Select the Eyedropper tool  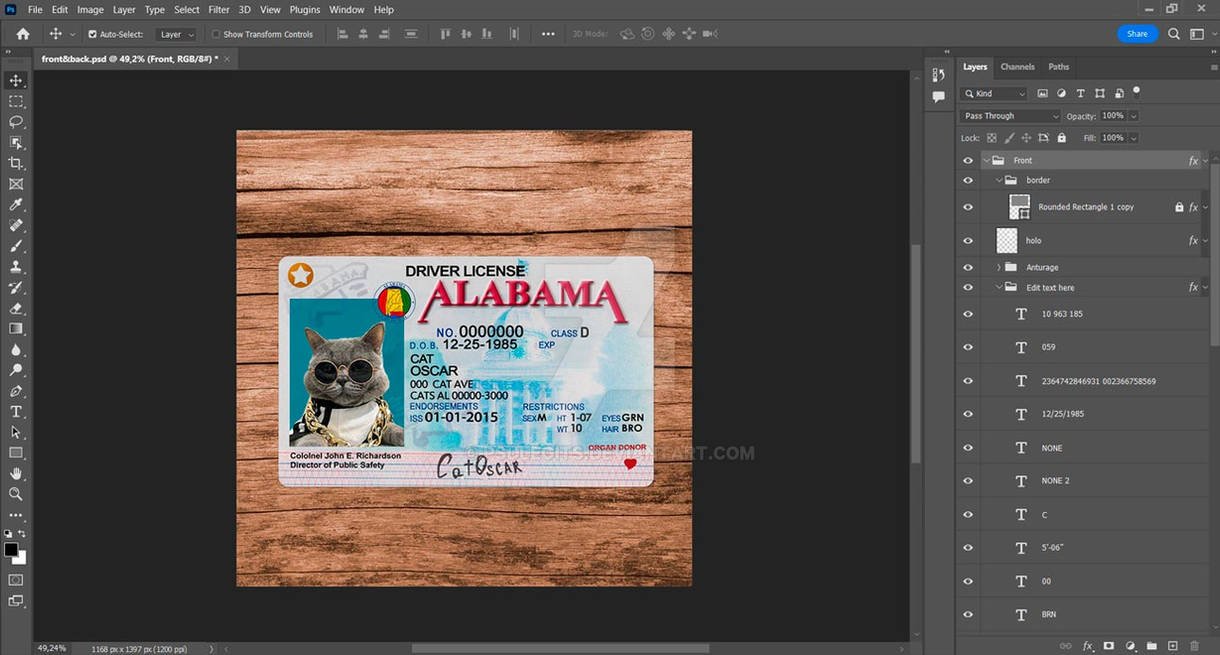point(16,205)
